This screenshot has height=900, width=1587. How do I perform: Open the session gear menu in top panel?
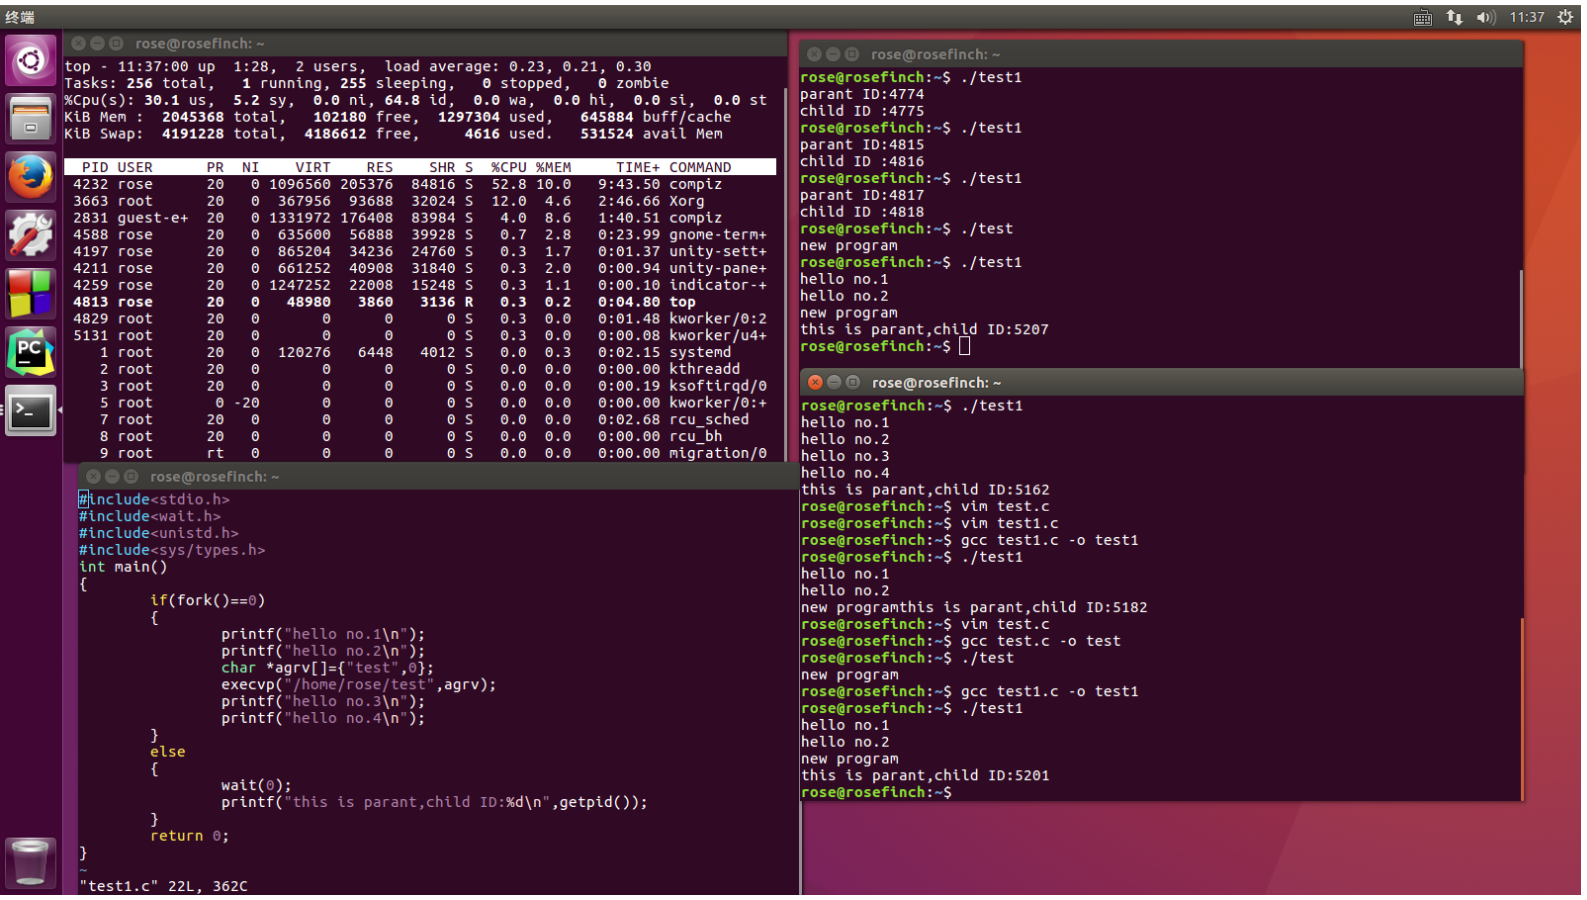coord(1565,17)
